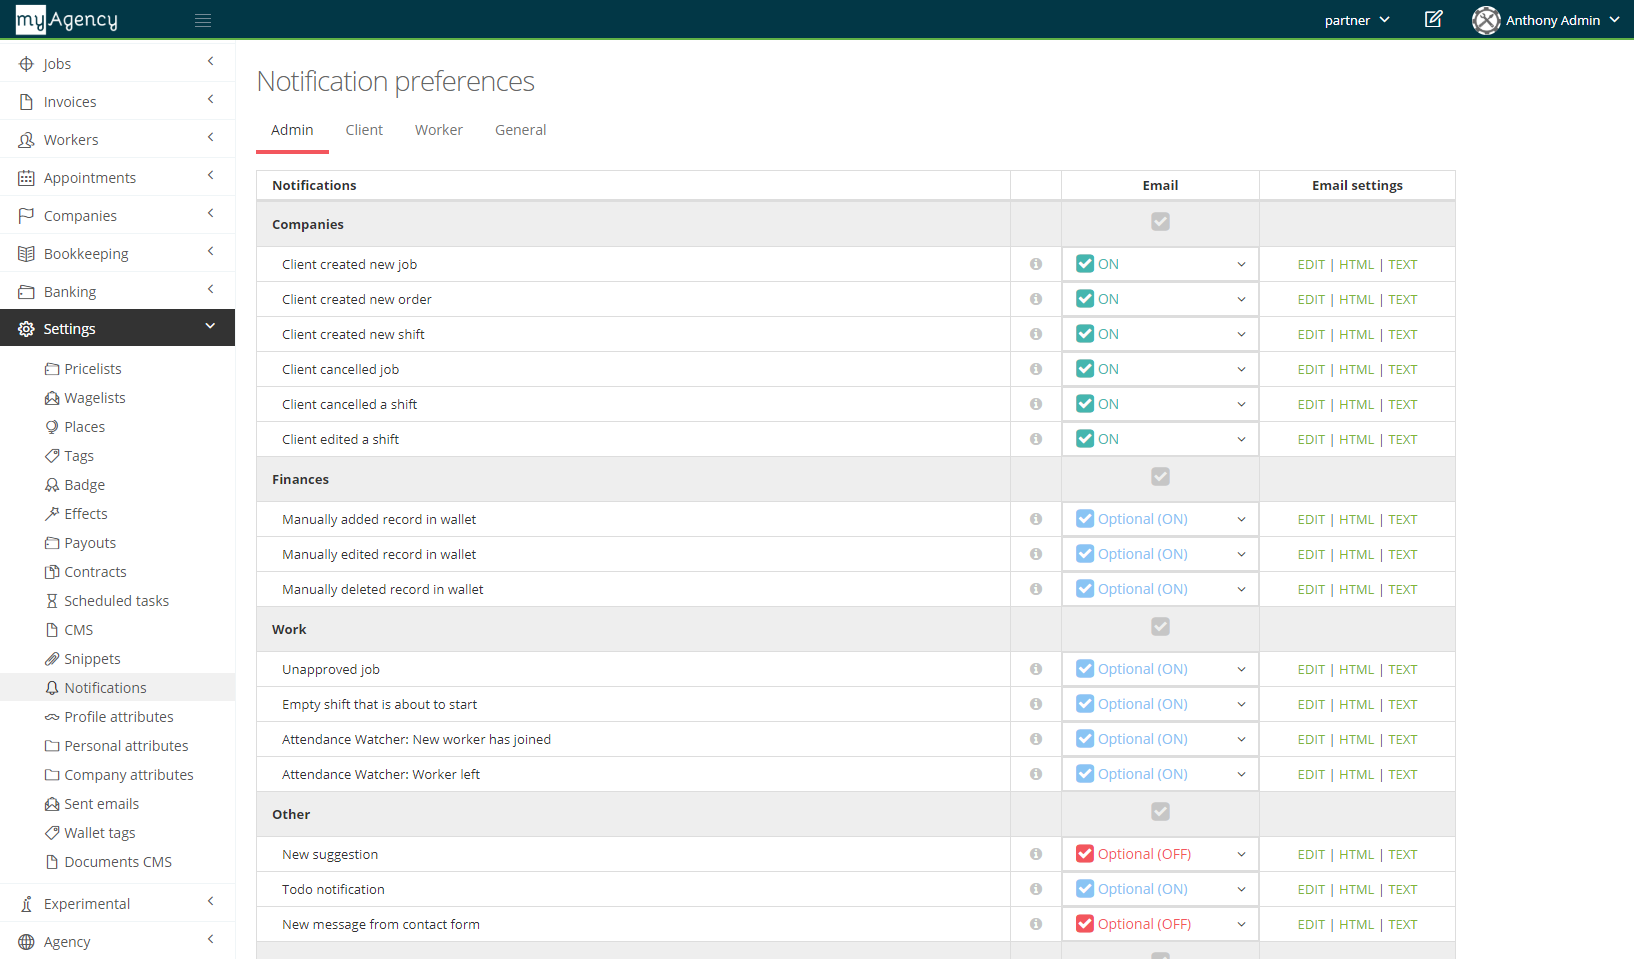Click the info icon next to Unapproved job

1035,668
